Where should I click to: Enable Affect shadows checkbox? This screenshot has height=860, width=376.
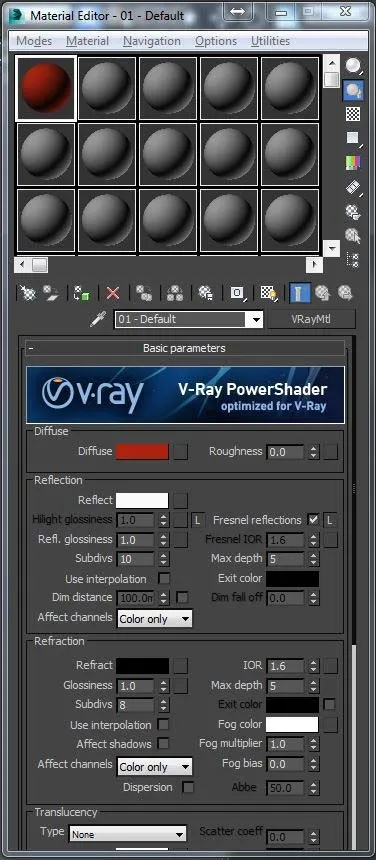tap(163, 744)
